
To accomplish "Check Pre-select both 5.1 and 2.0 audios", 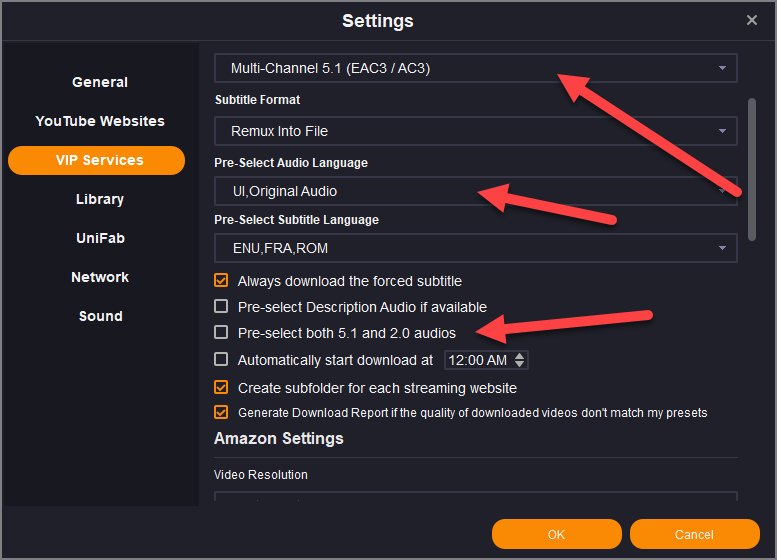I will click(x=222, y=333).
